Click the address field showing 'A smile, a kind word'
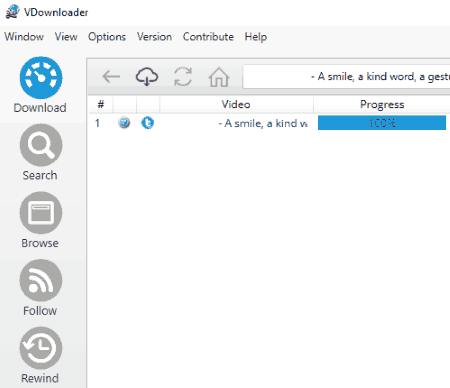 click(346, 77)
